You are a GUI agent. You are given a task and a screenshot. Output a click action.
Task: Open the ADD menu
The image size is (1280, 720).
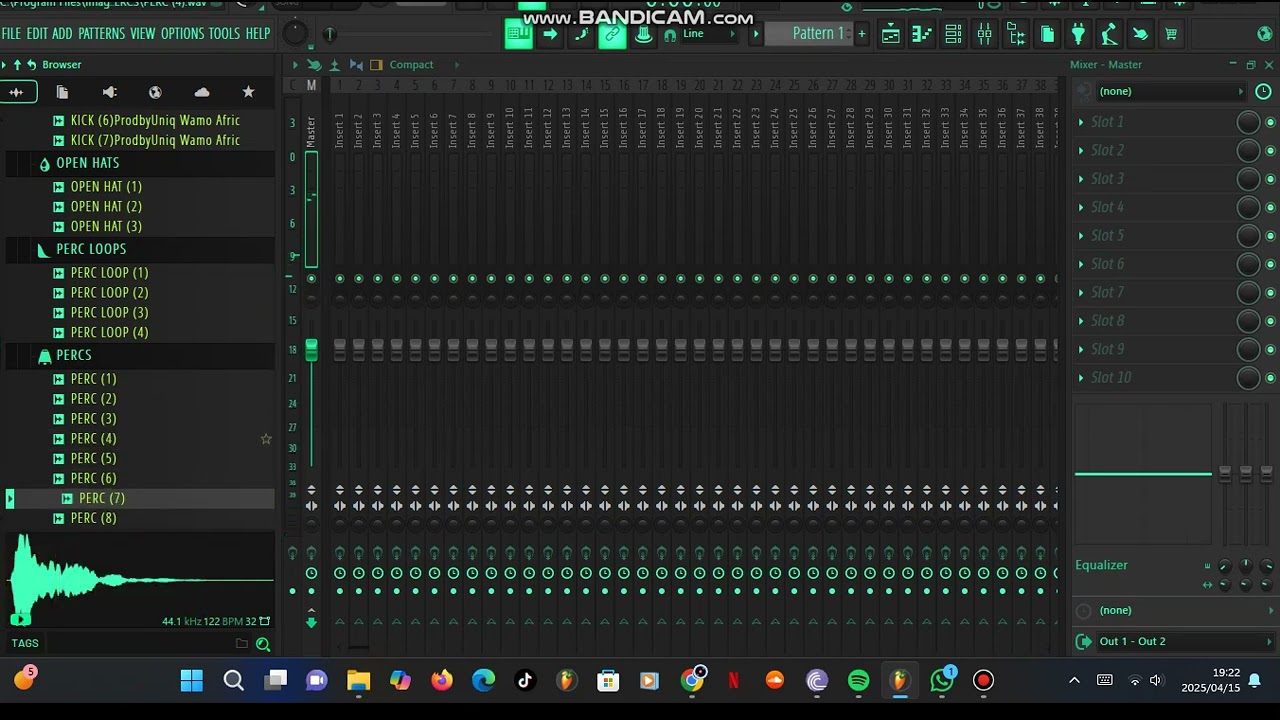click(x=62, y=34)
